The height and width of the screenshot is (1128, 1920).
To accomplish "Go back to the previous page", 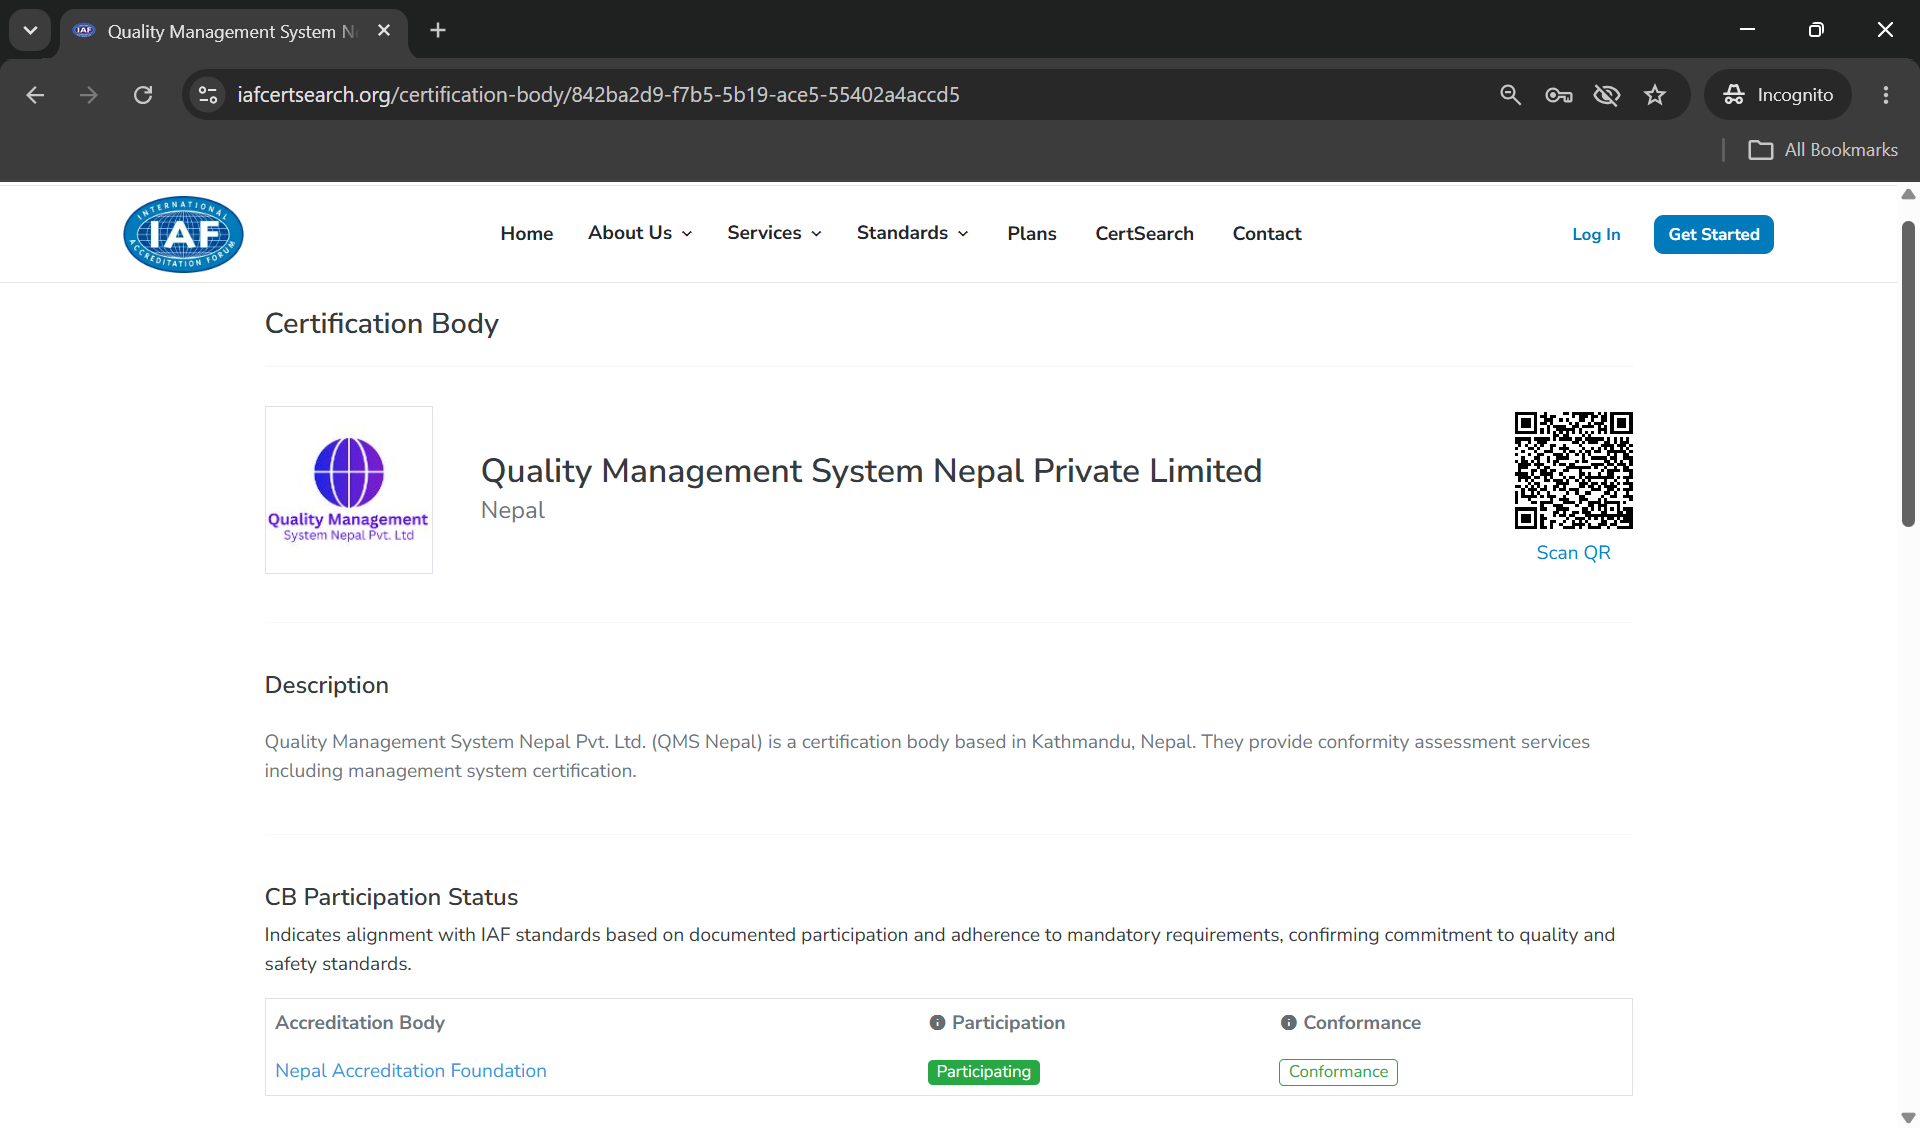I will click(x=35, y=95).
